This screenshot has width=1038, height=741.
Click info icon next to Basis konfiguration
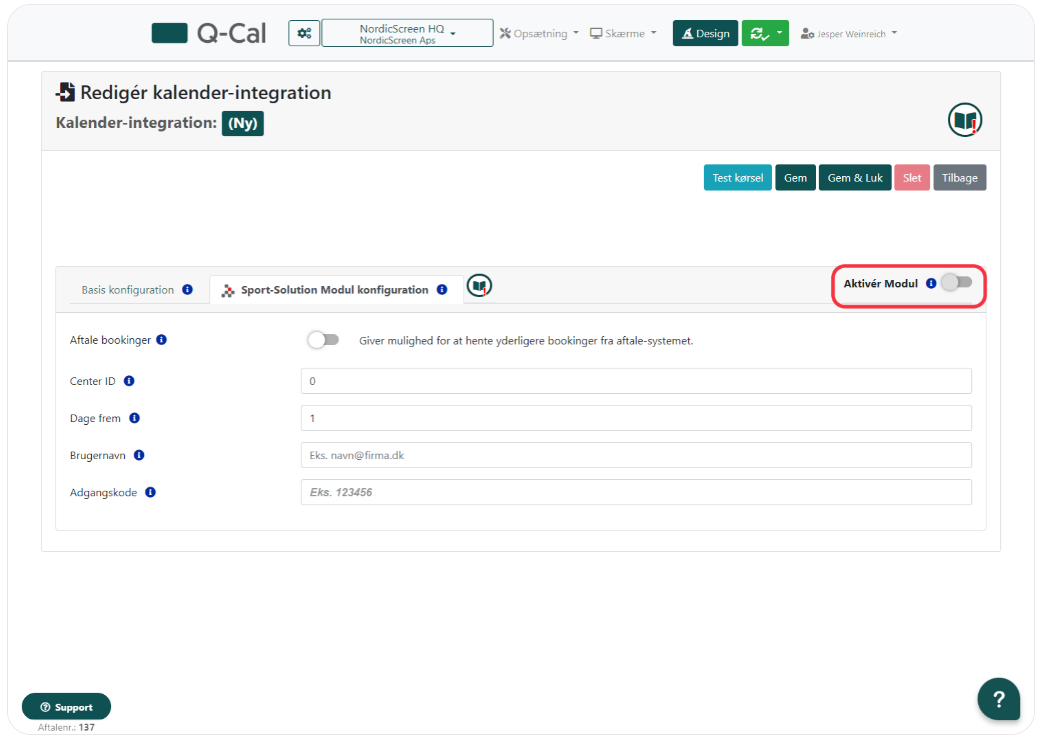click(x=187, y=289)
